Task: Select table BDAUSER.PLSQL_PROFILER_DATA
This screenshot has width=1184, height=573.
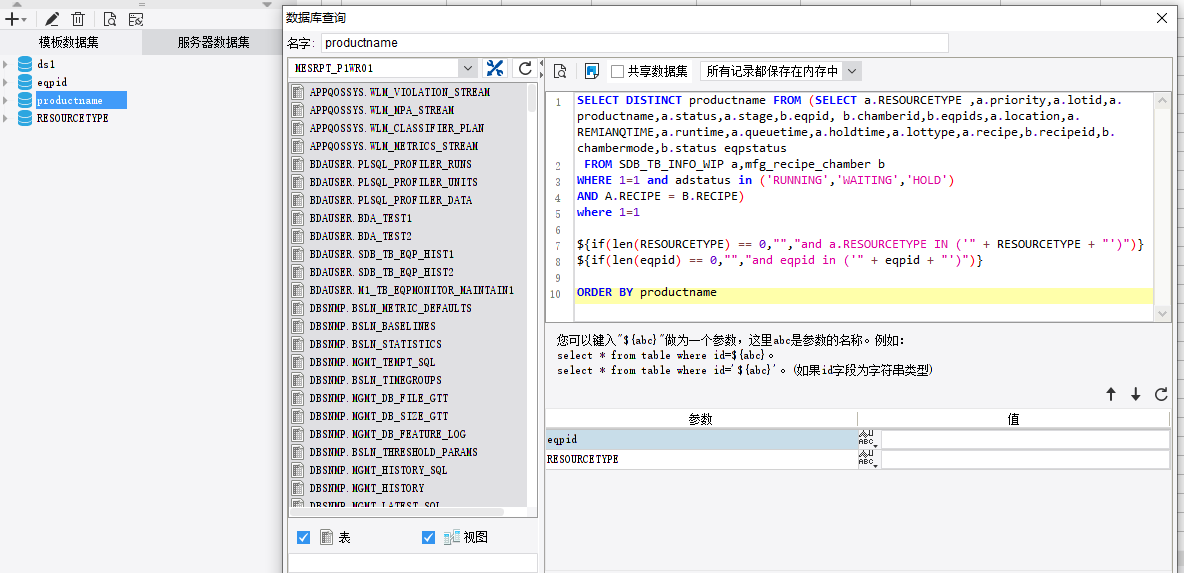Action: (x=390, y=200)
